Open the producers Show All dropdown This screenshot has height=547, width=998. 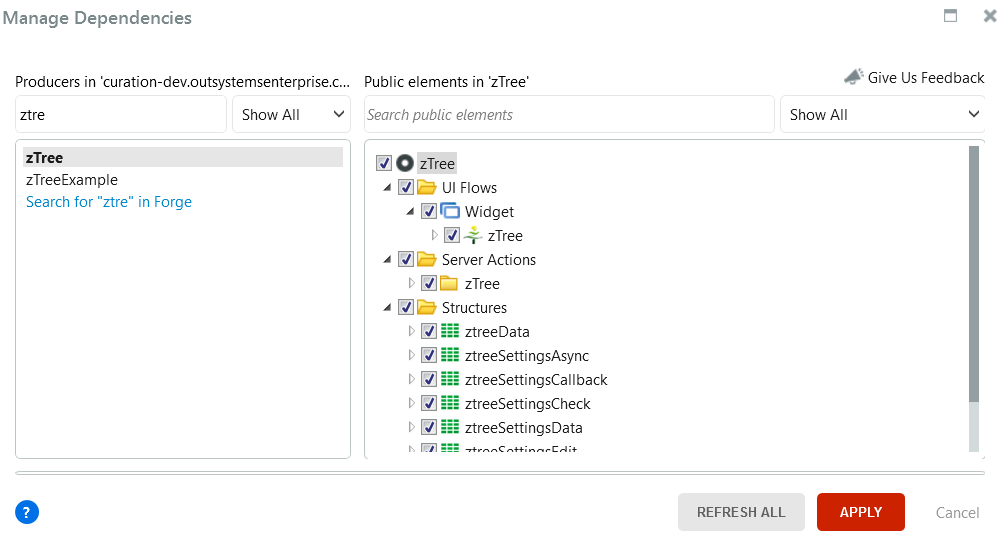click(292, 115)
